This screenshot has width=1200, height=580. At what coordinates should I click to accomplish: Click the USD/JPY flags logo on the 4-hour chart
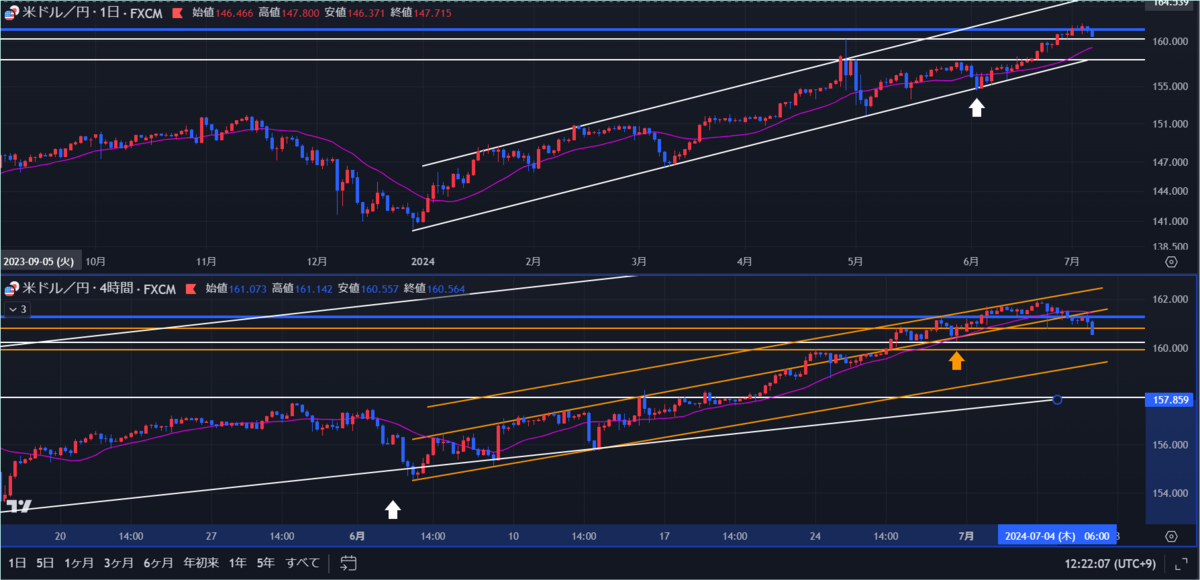tap(9, 289)
